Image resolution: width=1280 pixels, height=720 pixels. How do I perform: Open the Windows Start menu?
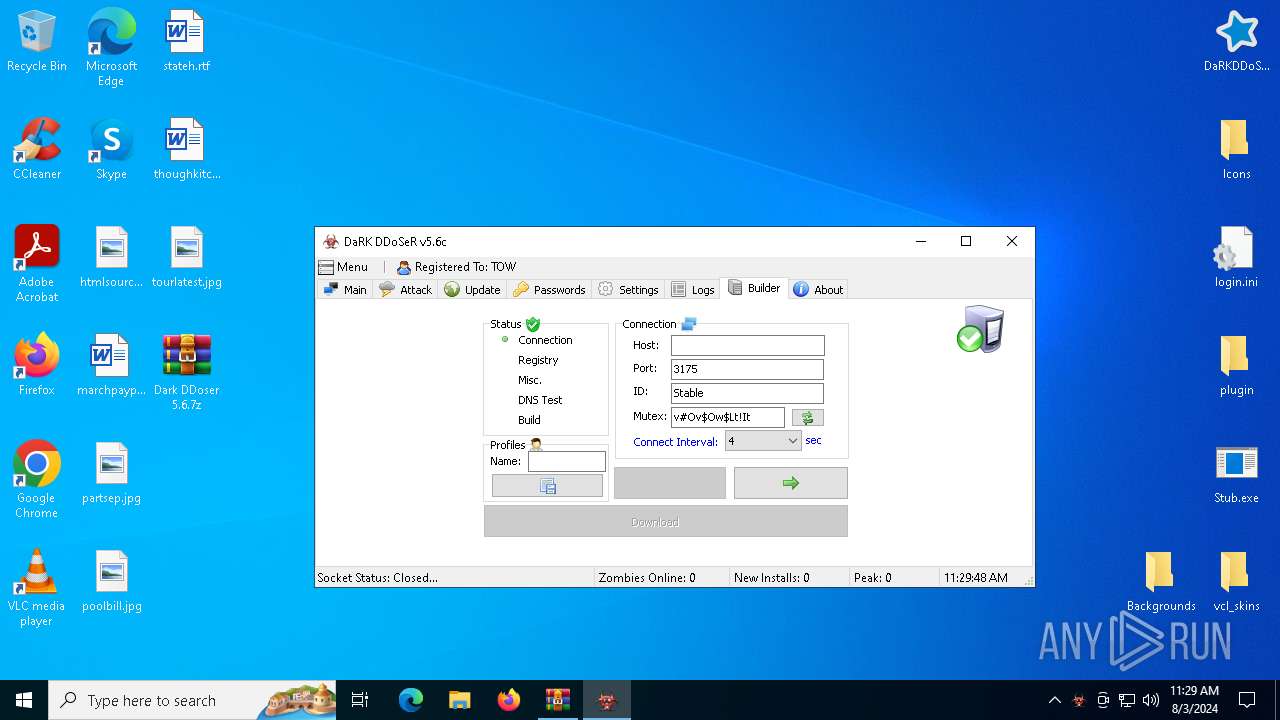(24, 700)
